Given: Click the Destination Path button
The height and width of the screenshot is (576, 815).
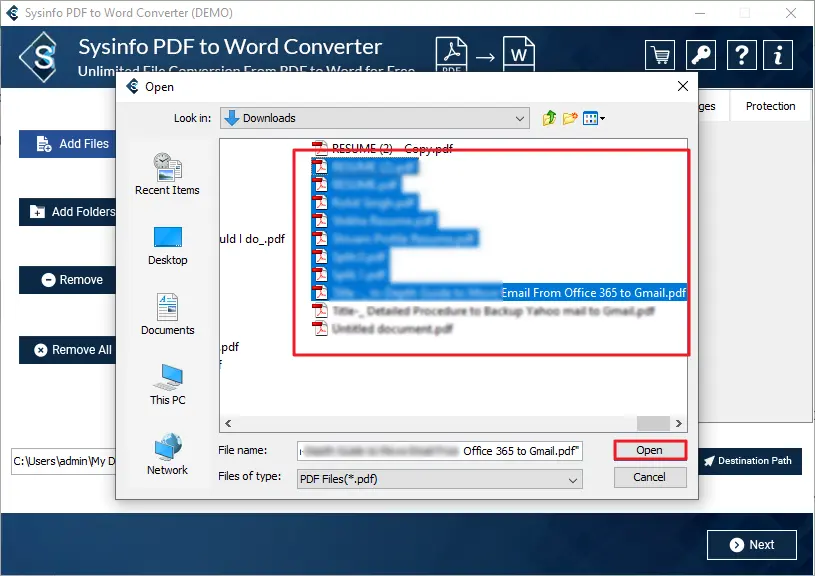Looking at the screenshot, I should (749, 461).
